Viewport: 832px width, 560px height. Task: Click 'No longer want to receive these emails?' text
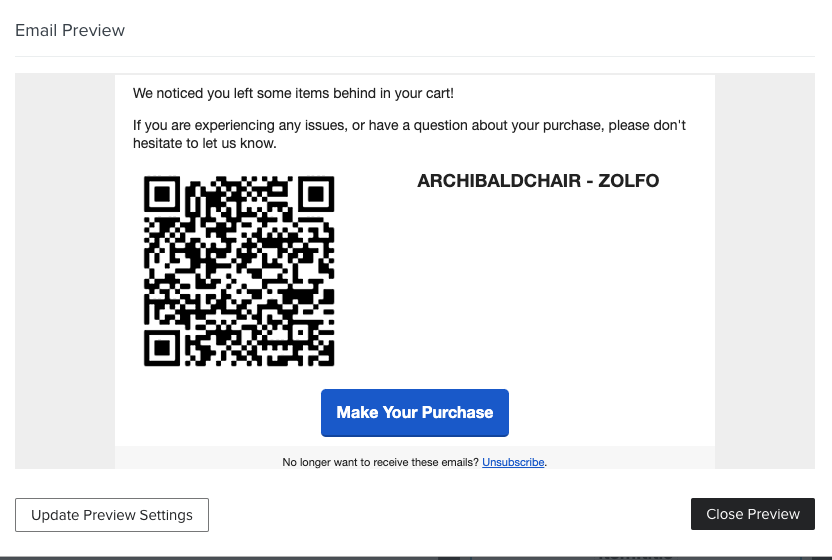click(380, 462)
